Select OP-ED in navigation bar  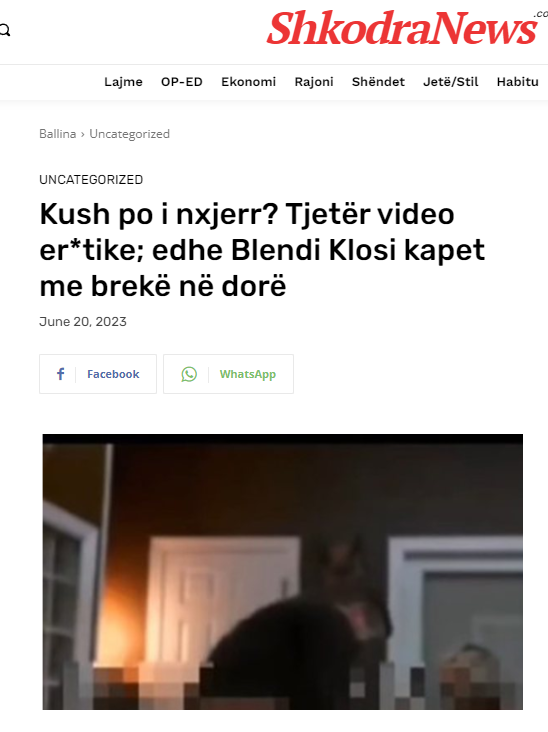tap(182, 82)
